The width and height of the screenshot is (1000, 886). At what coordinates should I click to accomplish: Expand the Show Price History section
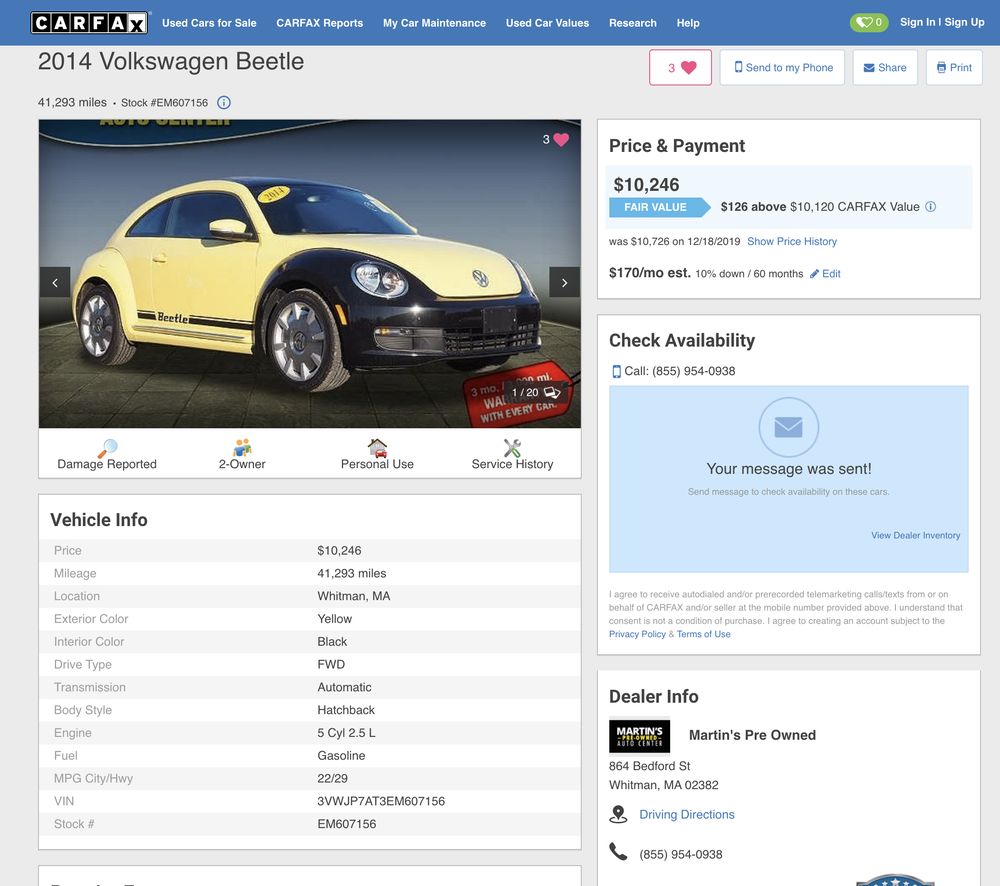(x=791, y=241)
